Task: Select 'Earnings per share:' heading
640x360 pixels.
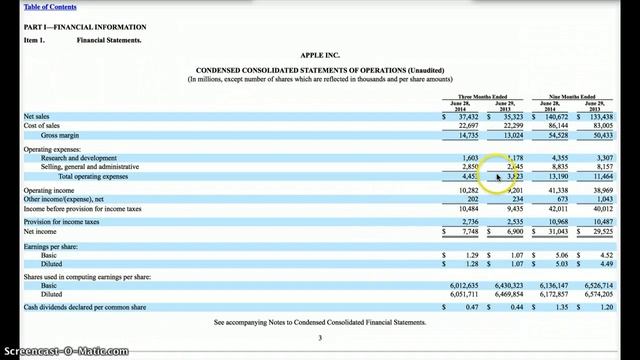Action: [51, 247]
